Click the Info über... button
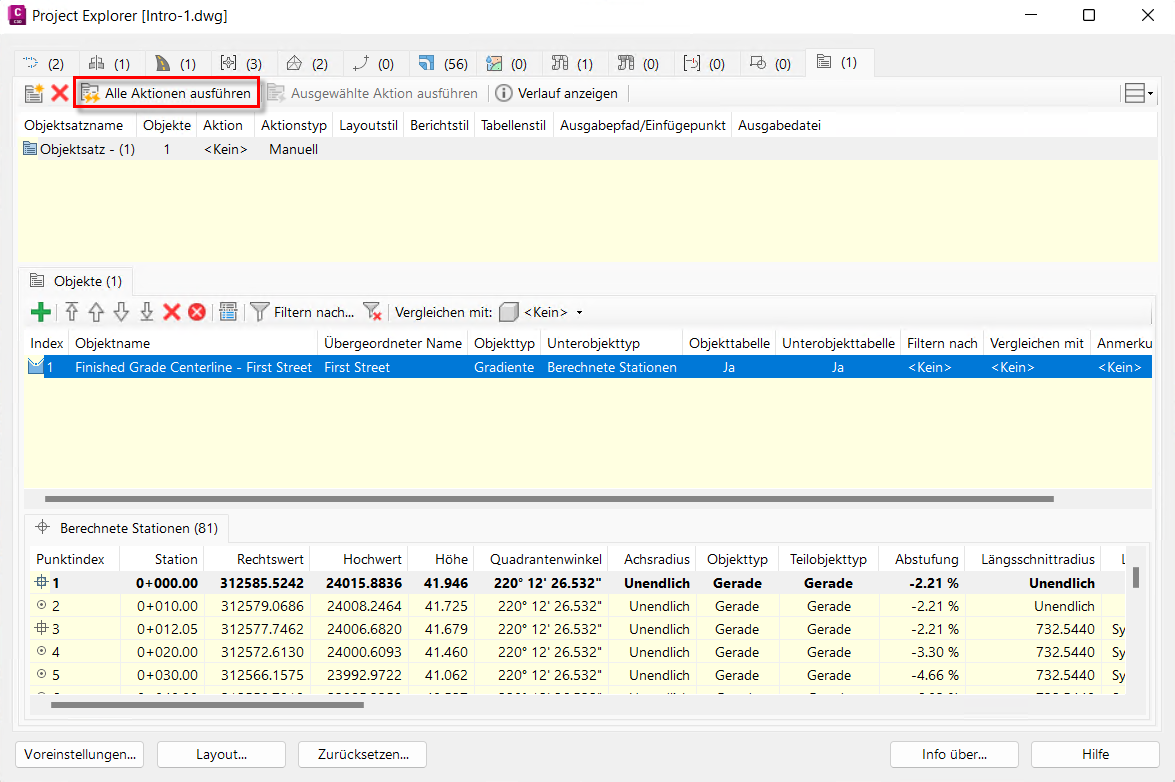 [954, 754]
